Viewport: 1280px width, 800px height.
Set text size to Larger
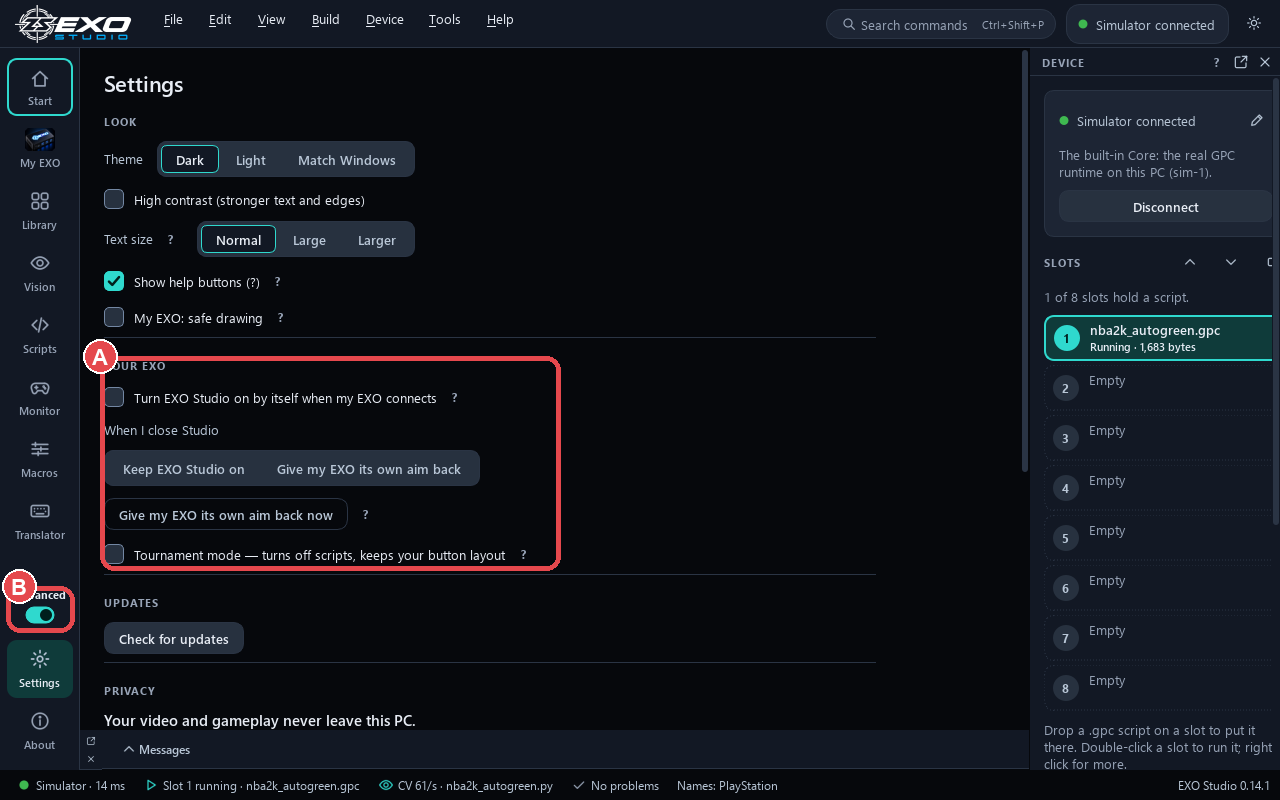[x=377, y=240]
